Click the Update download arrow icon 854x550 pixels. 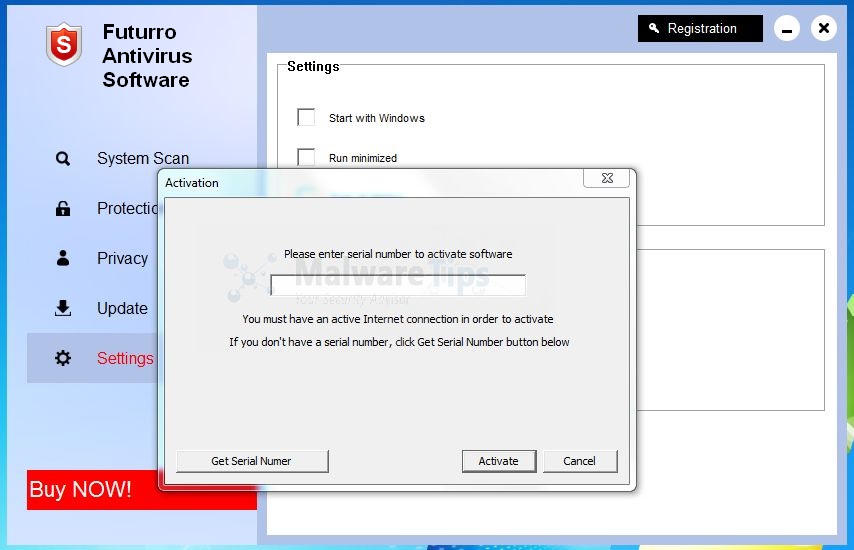click(x=63, y=308)
